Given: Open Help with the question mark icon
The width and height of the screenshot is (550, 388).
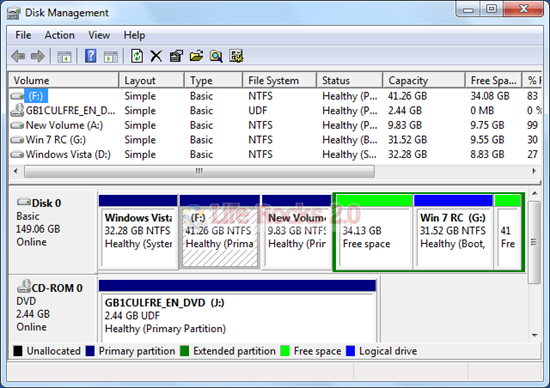Looking at the screenshot, I should pos(90,56).
